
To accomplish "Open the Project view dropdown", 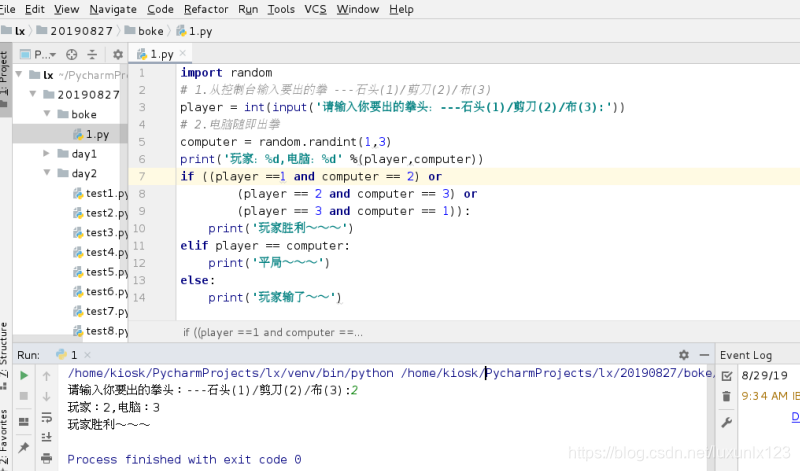I will 38,55.
